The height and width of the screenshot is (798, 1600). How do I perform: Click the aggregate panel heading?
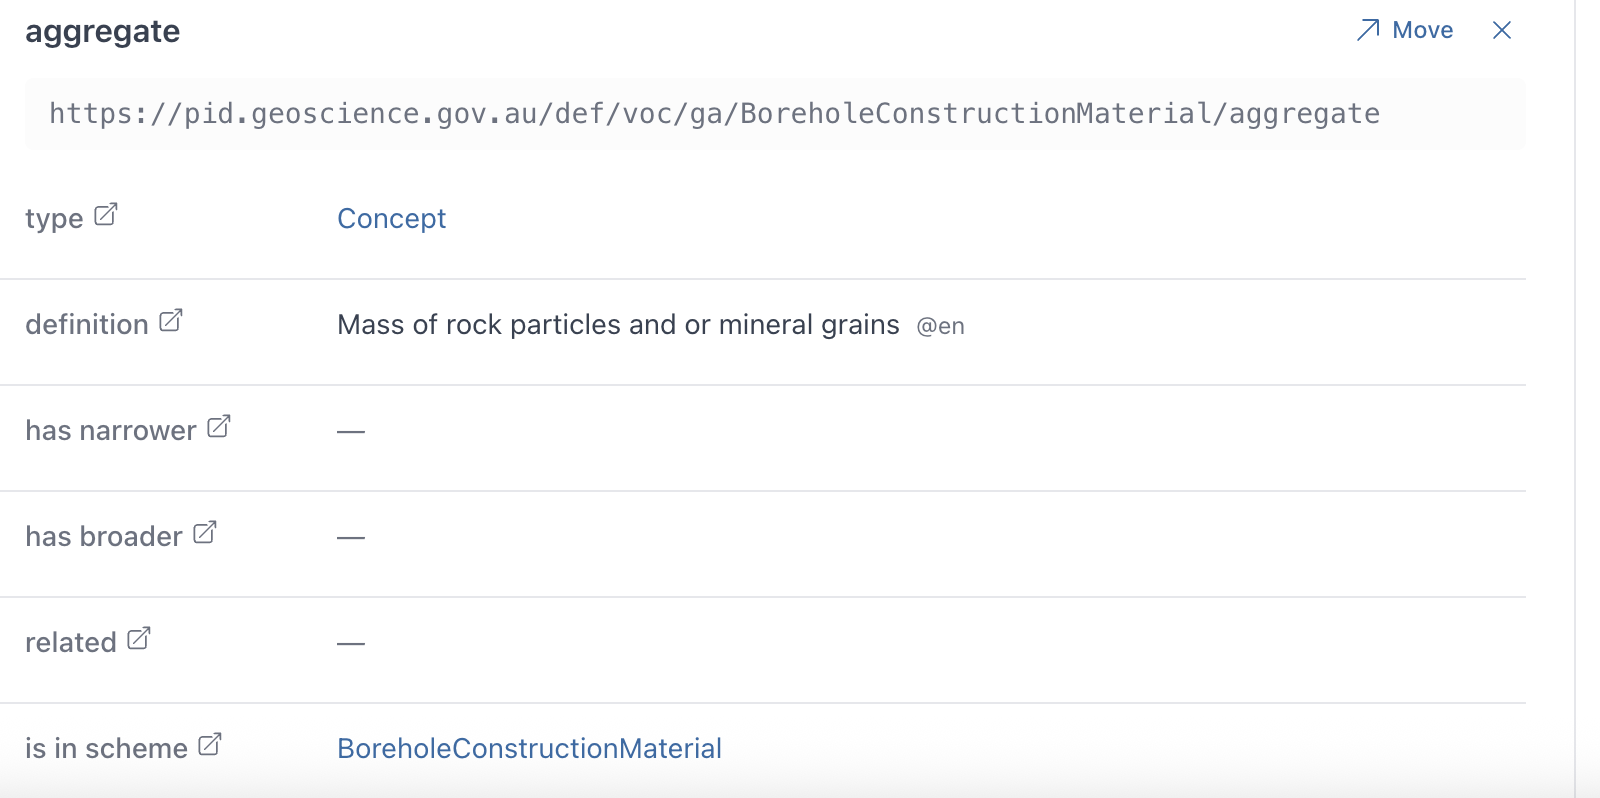click(103, 31)
